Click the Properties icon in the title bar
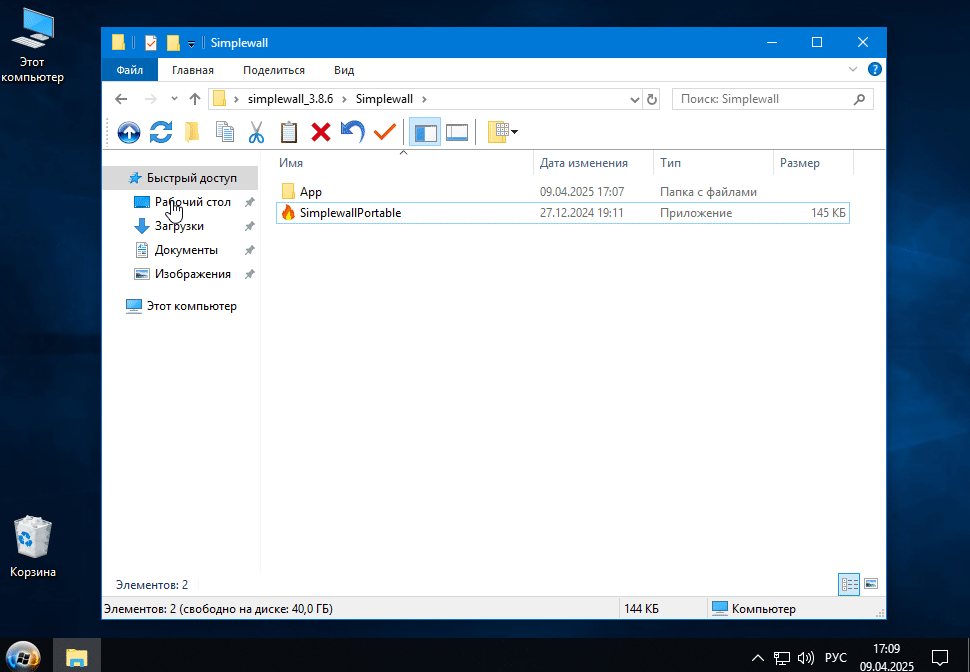Screen dimensions: 970x672 point(150,43)
